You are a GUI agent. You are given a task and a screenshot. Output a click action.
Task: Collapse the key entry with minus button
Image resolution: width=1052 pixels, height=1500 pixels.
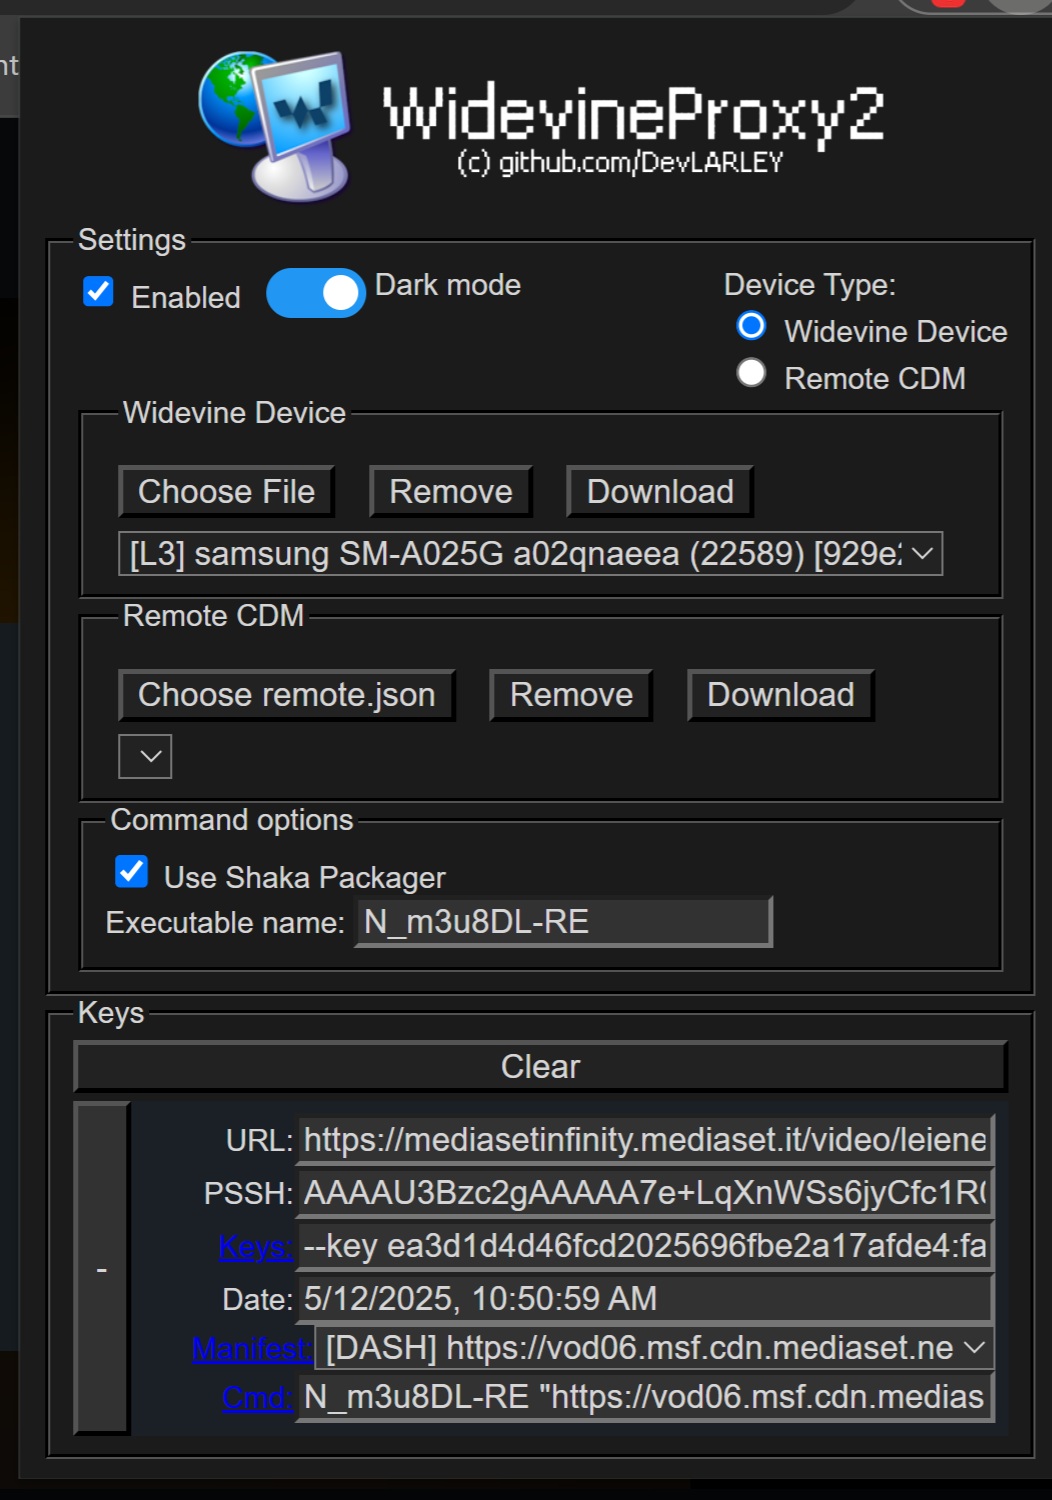(x=102, y=1269)
